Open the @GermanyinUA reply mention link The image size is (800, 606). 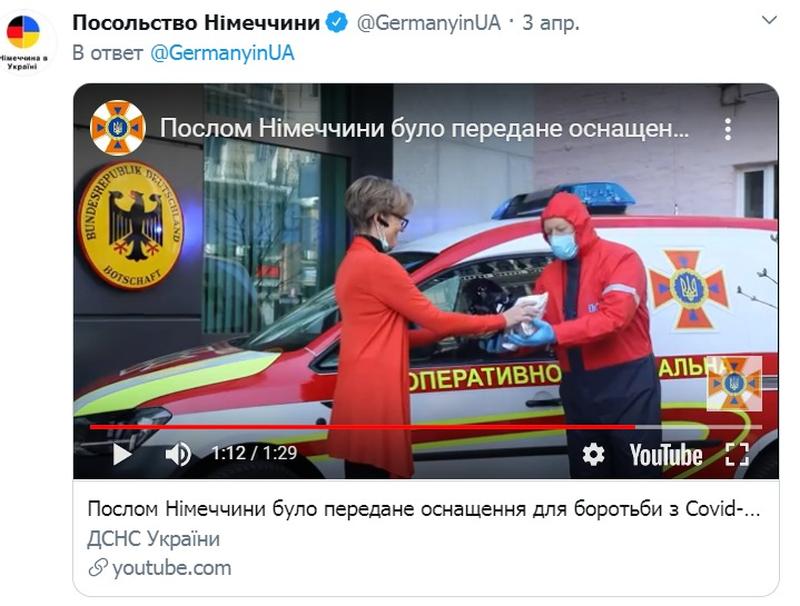point(222,53)
